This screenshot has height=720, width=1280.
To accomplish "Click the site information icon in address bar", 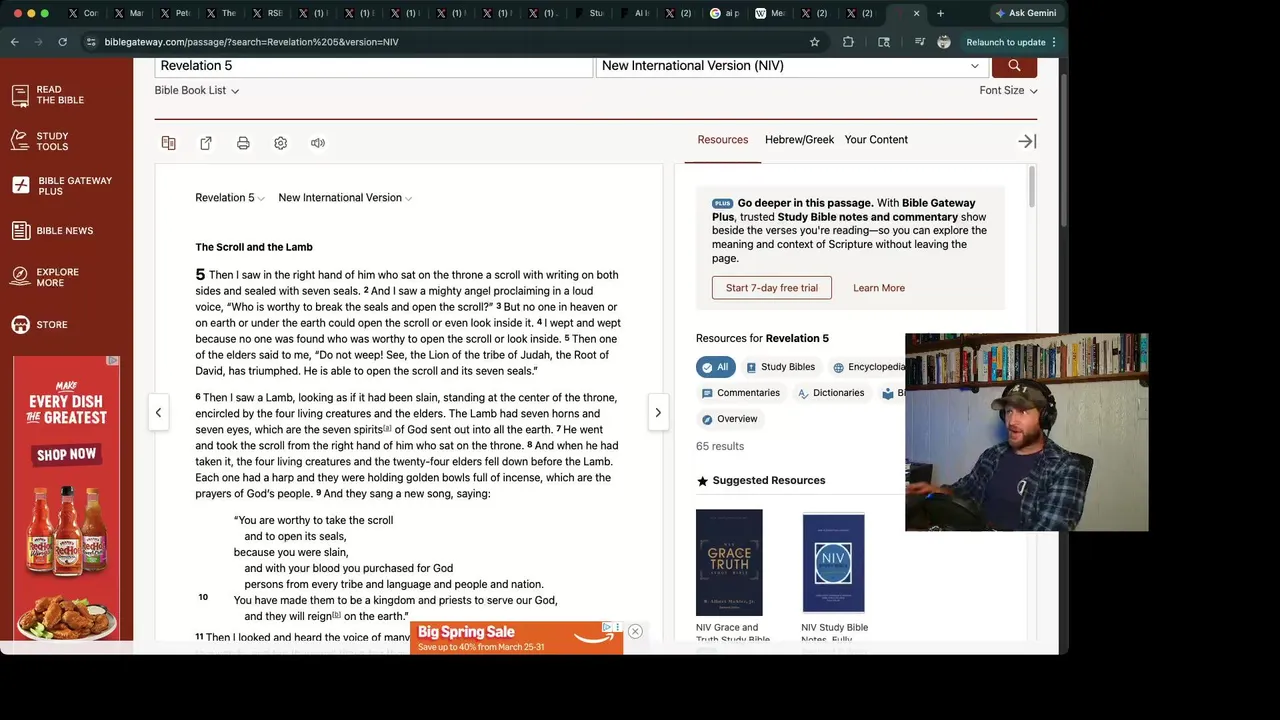I will pyautogui.click(x=91, y=42).
